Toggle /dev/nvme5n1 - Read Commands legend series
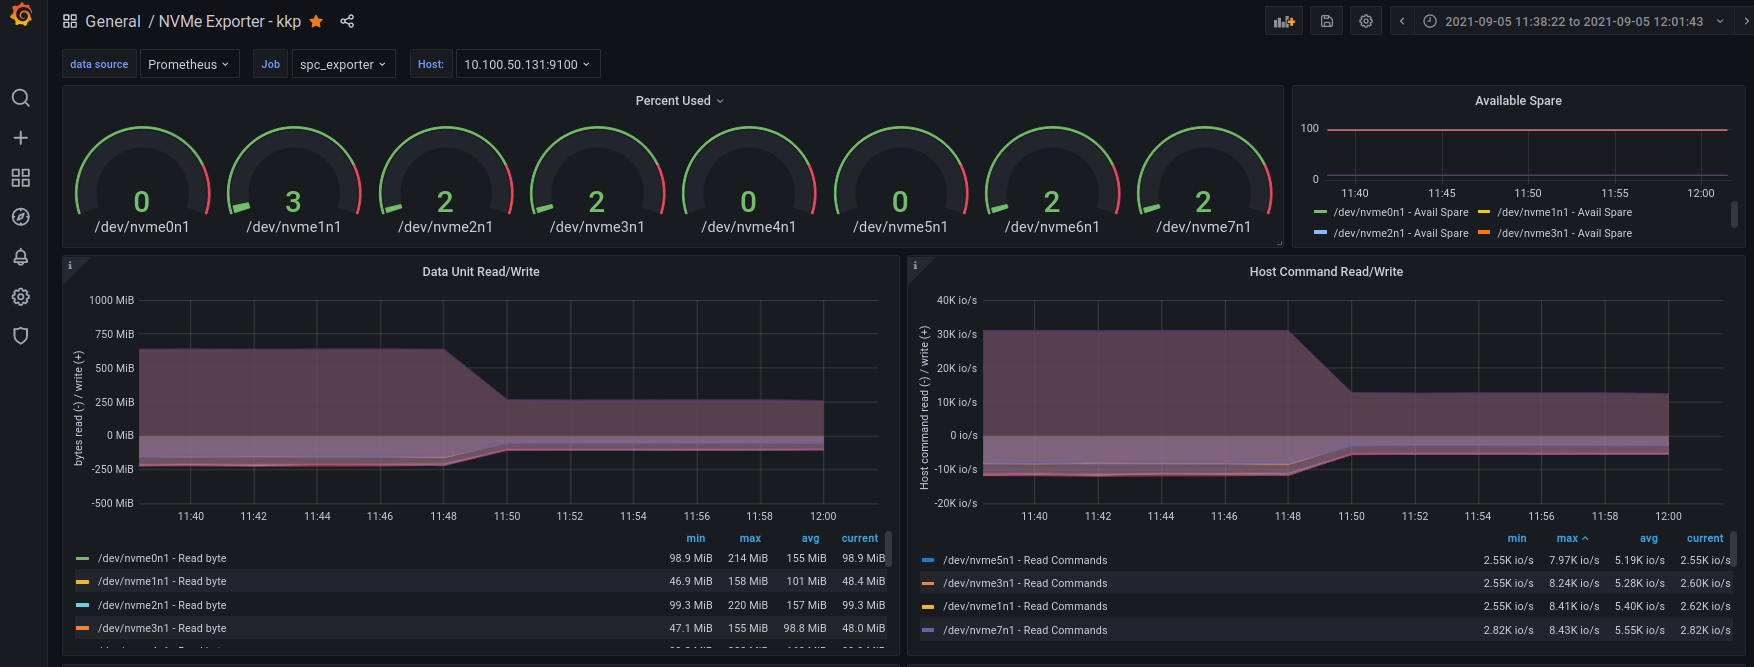This screenshot has width=1754, height=667. [1024, 560]
